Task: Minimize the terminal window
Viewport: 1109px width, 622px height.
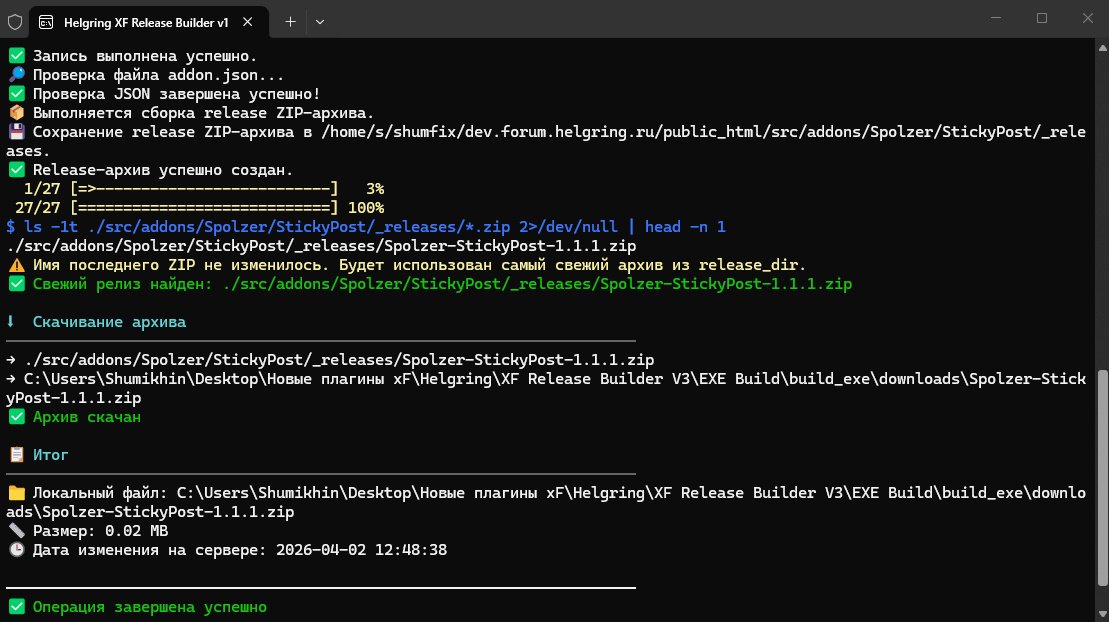Action: pos(996,18)
